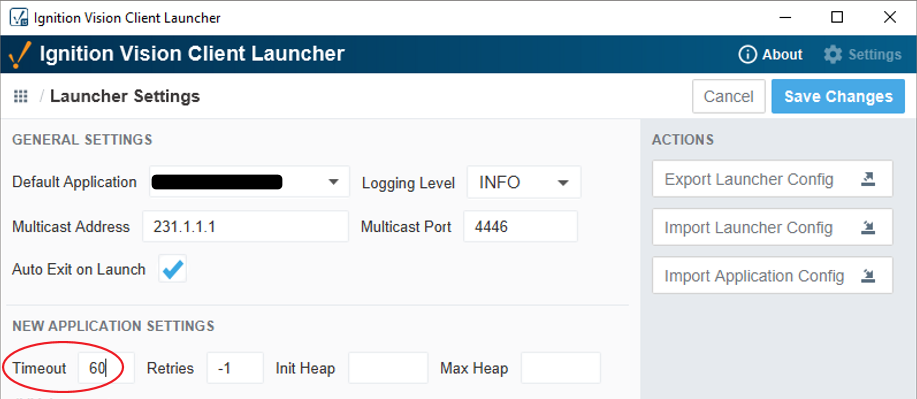Screen dimensions: 917x399
Task: Click the Settings gear icon
Action: tap(832, 54)
